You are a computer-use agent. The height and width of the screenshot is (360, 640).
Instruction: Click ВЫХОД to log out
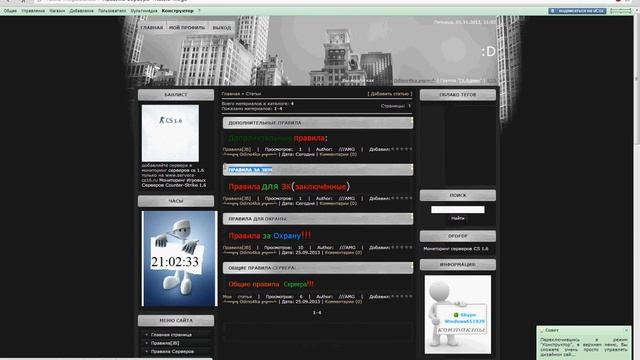click(222, 28)
